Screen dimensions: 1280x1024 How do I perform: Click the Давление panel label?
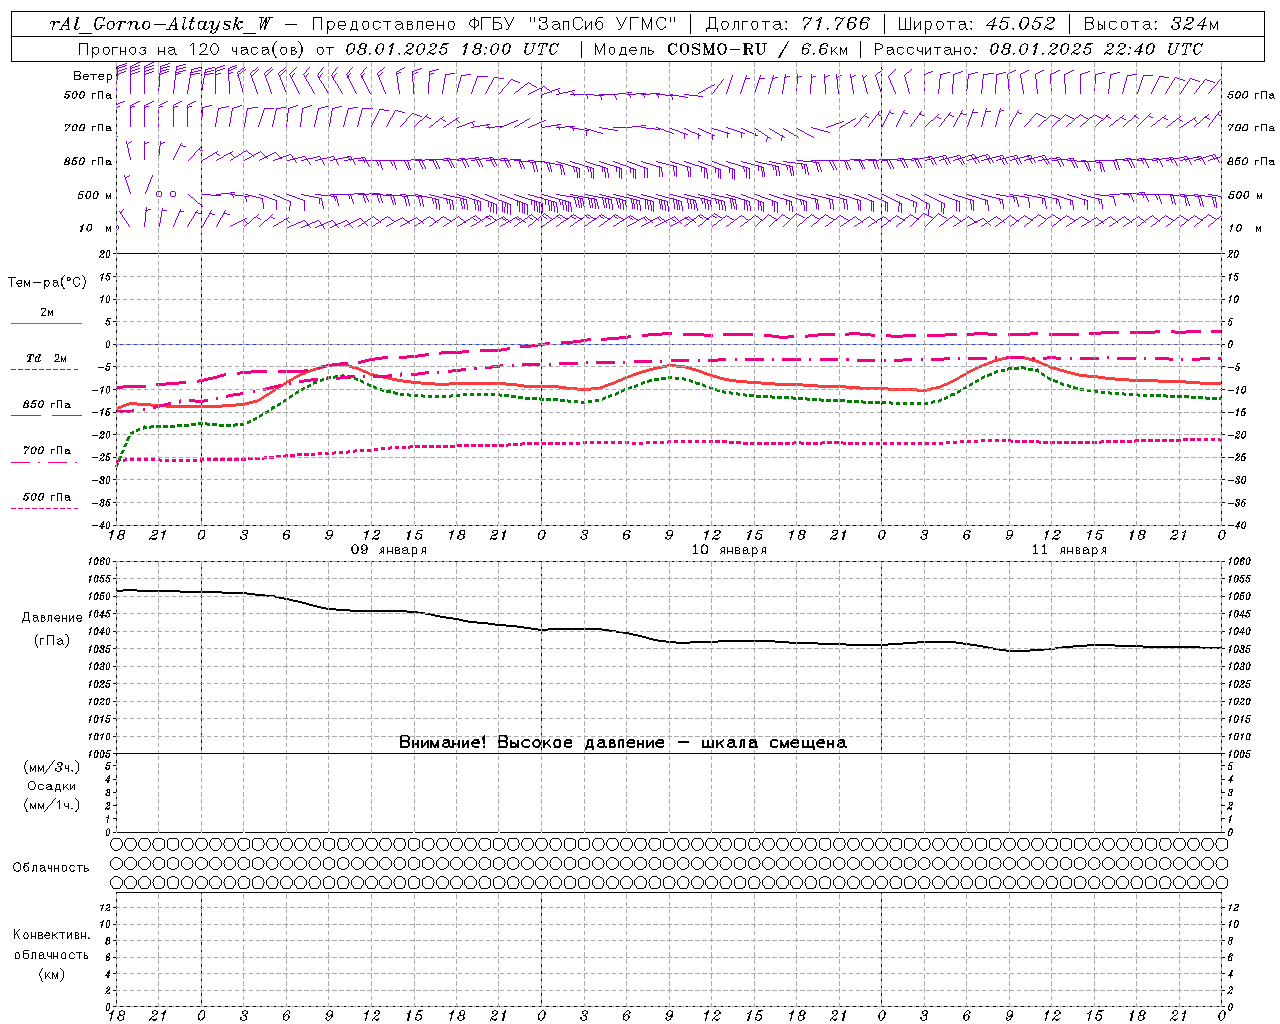(52, 618)
